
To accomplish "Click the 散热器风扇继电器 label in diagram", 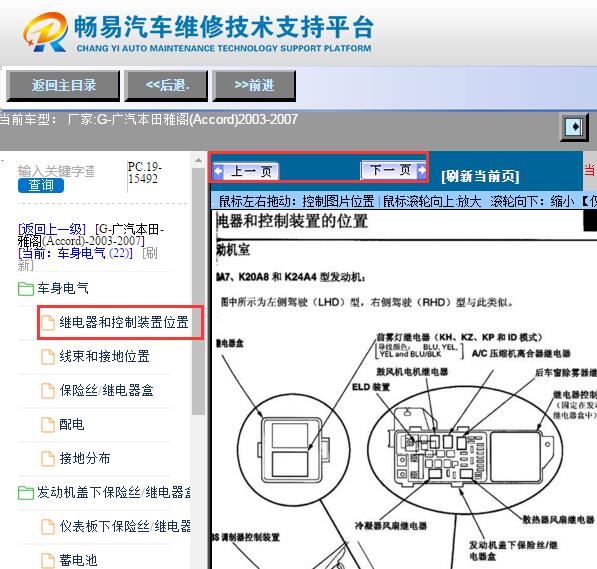I will click(558, 519).
